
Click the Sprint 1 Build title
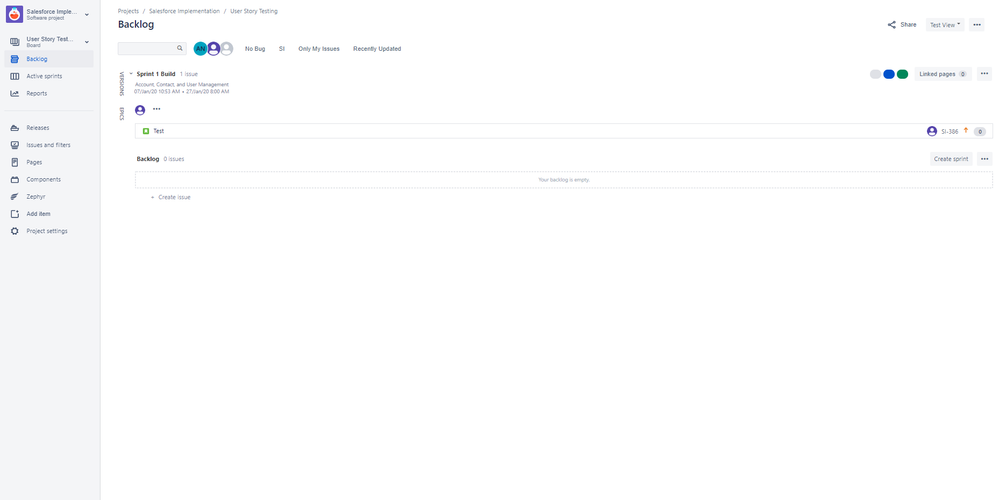155,74
